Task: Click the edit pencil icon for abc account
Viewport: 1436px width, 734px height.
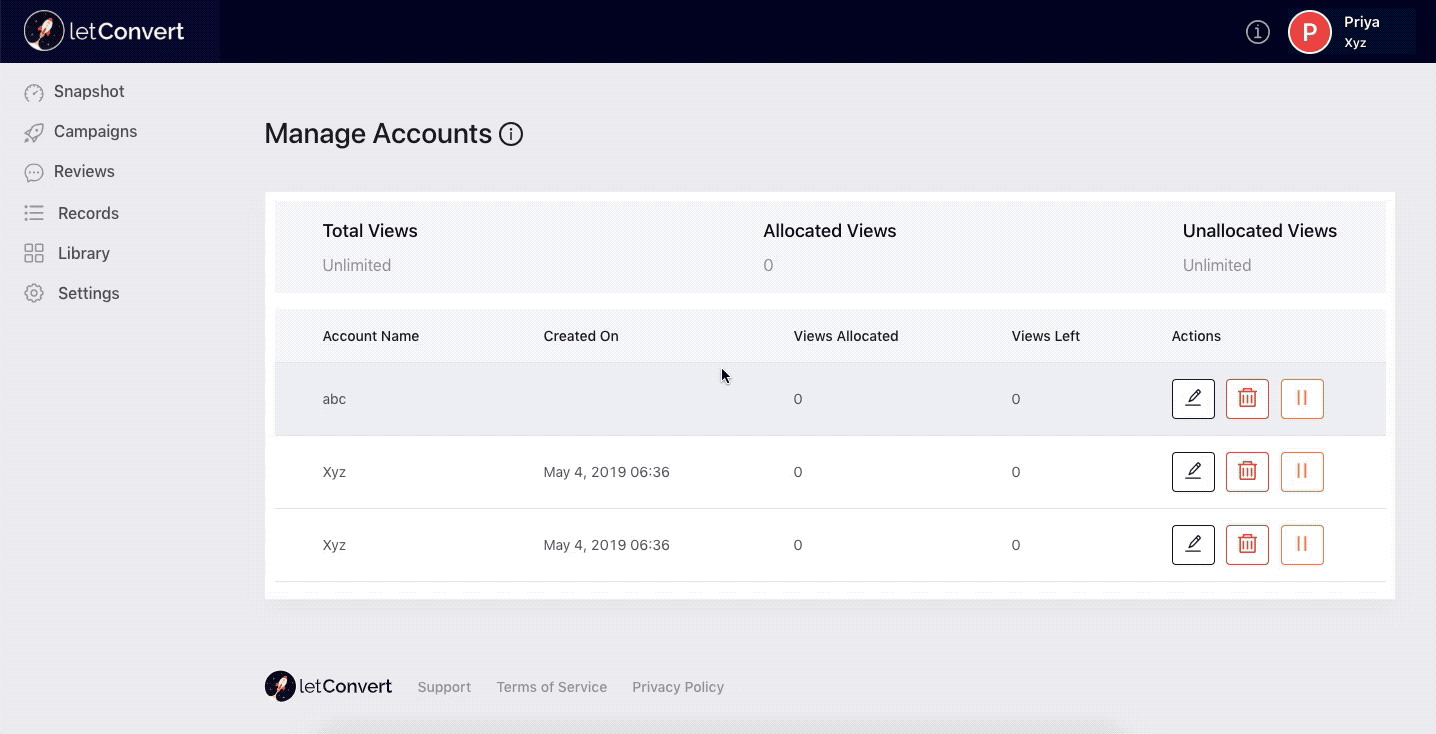Action: 1193,399
